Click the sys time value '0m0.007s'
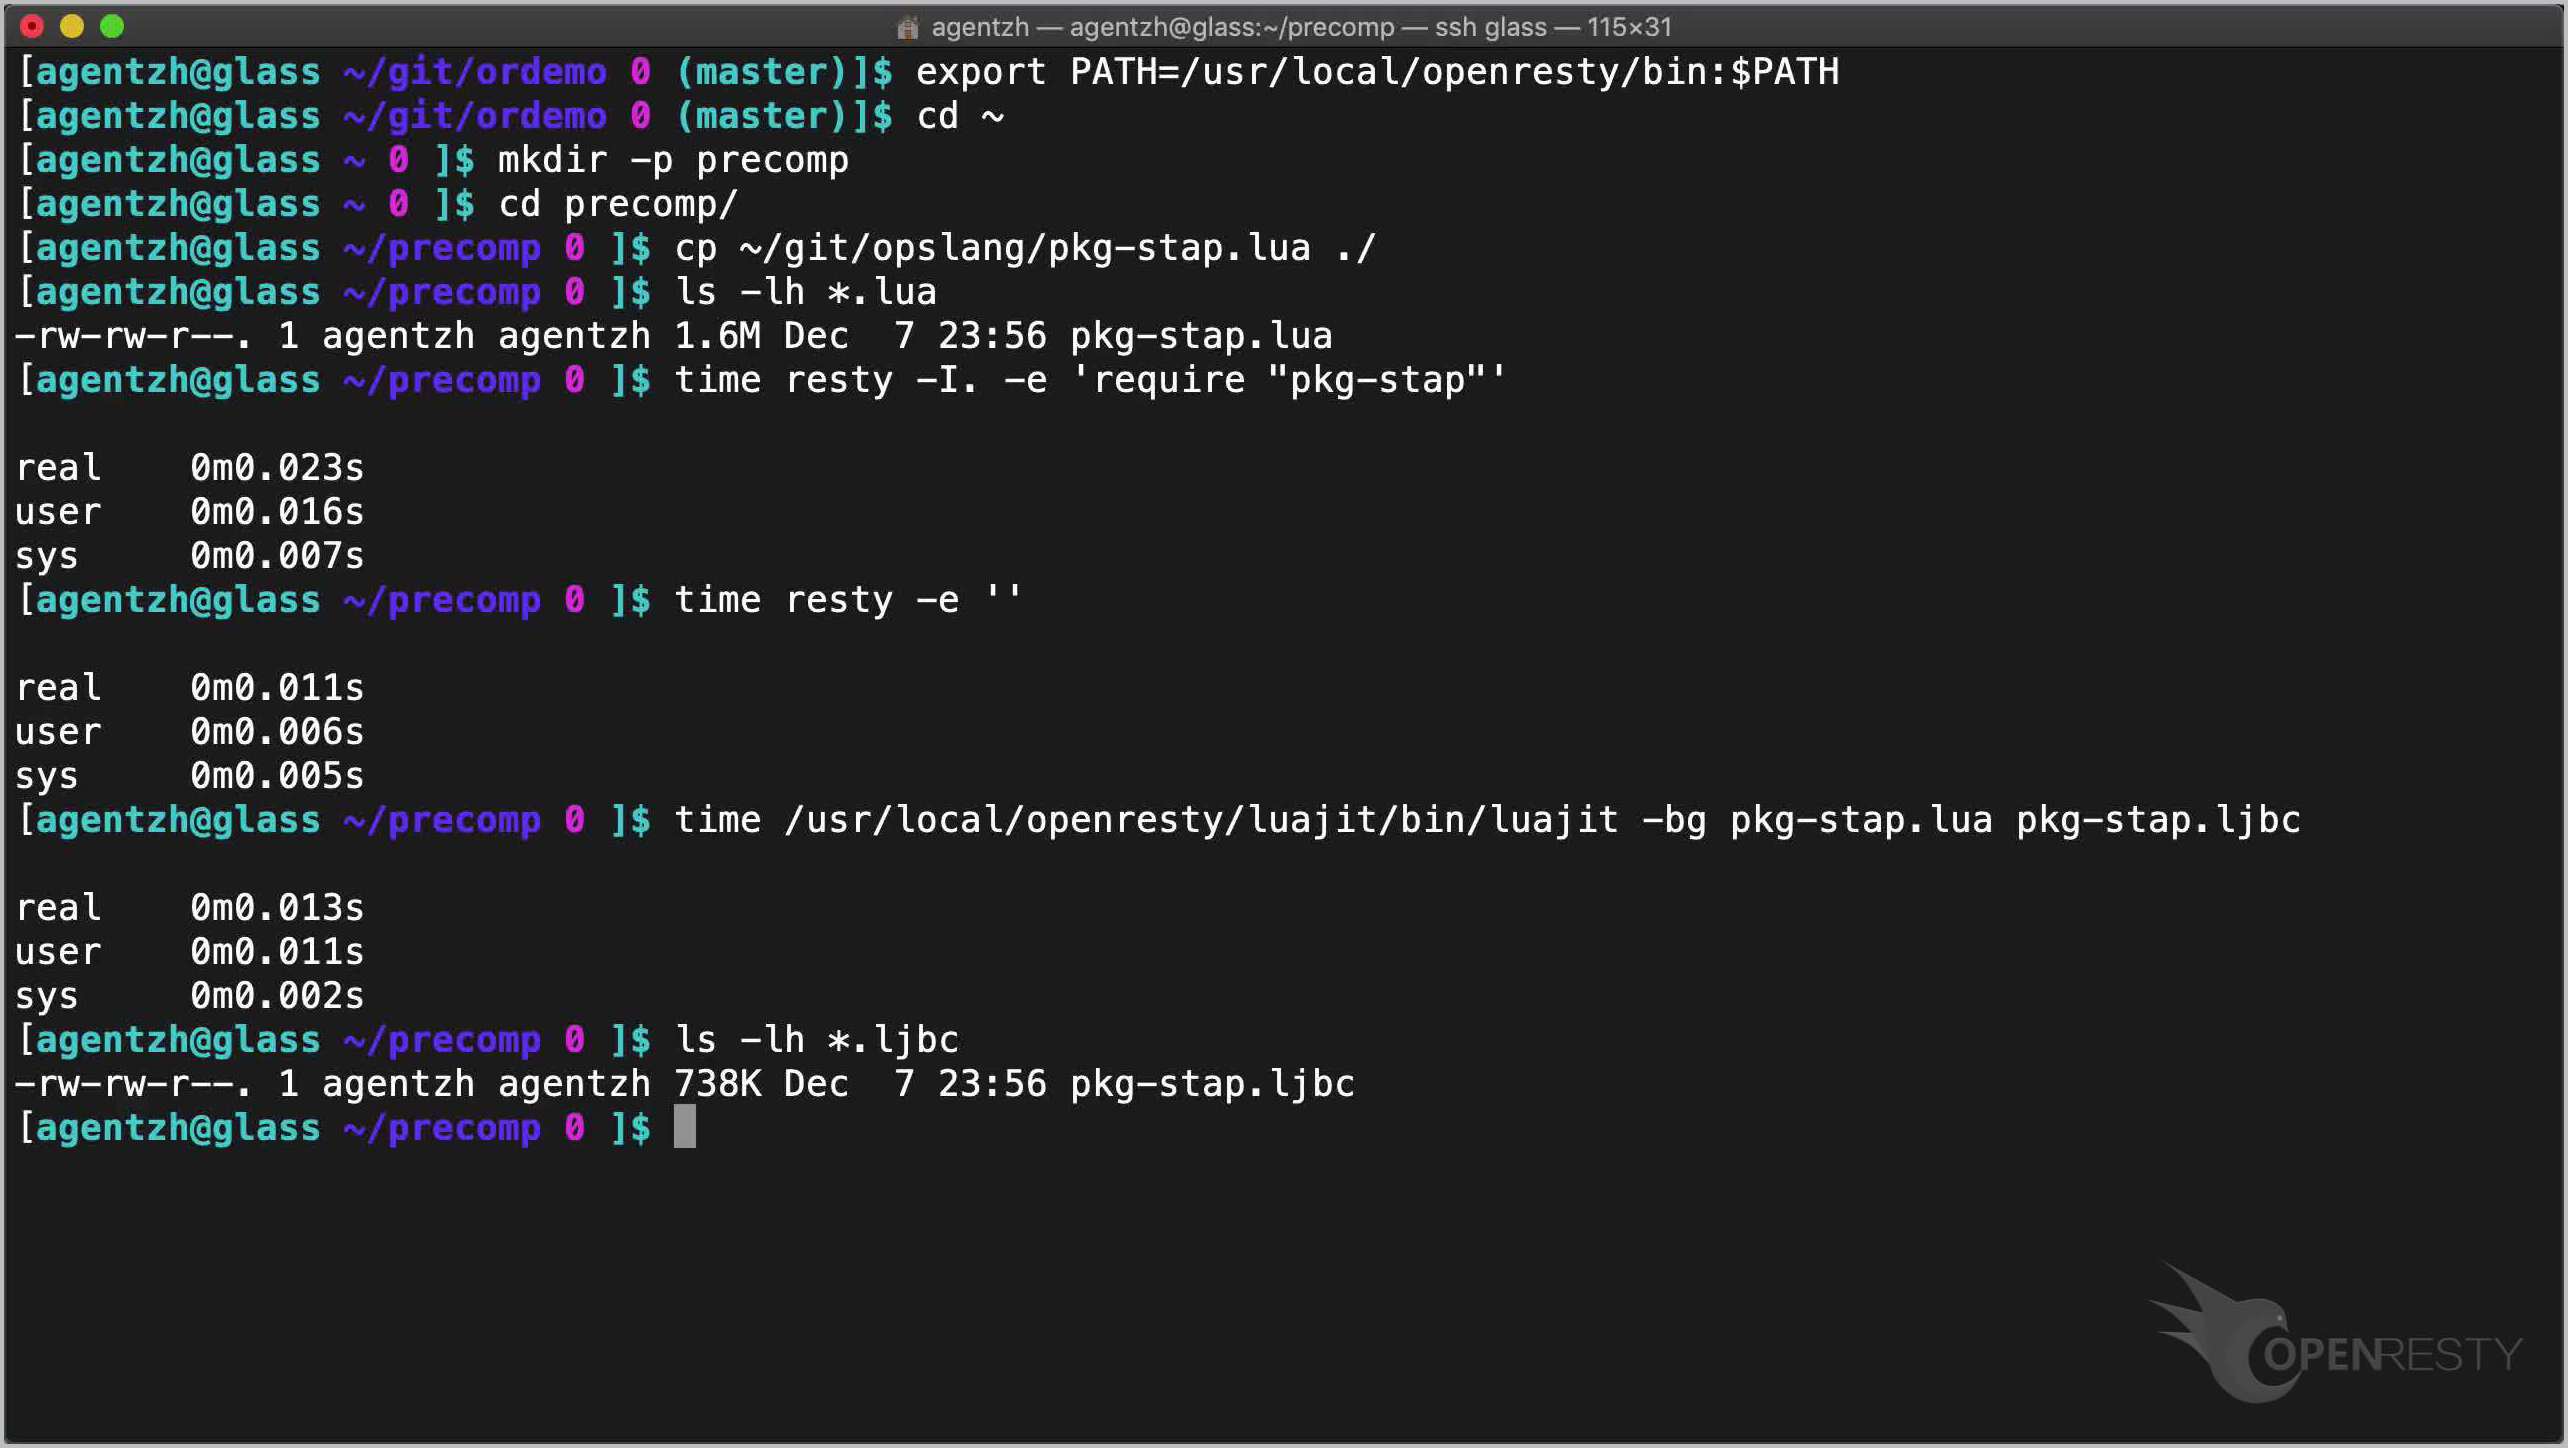The width and height of the screenshot is (2568, 1448). pyautogui.click(x=277, y=556)
